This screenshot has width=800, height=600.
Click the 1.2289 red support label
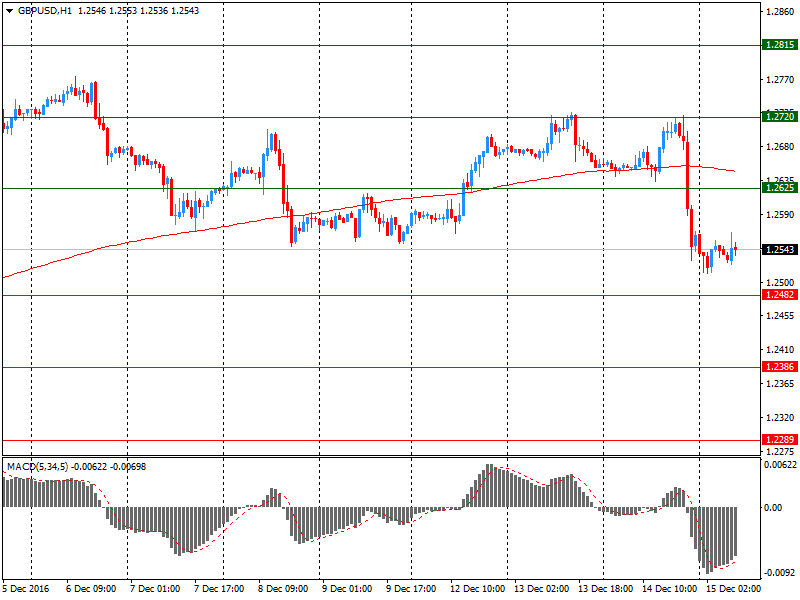tap(780, 440)
